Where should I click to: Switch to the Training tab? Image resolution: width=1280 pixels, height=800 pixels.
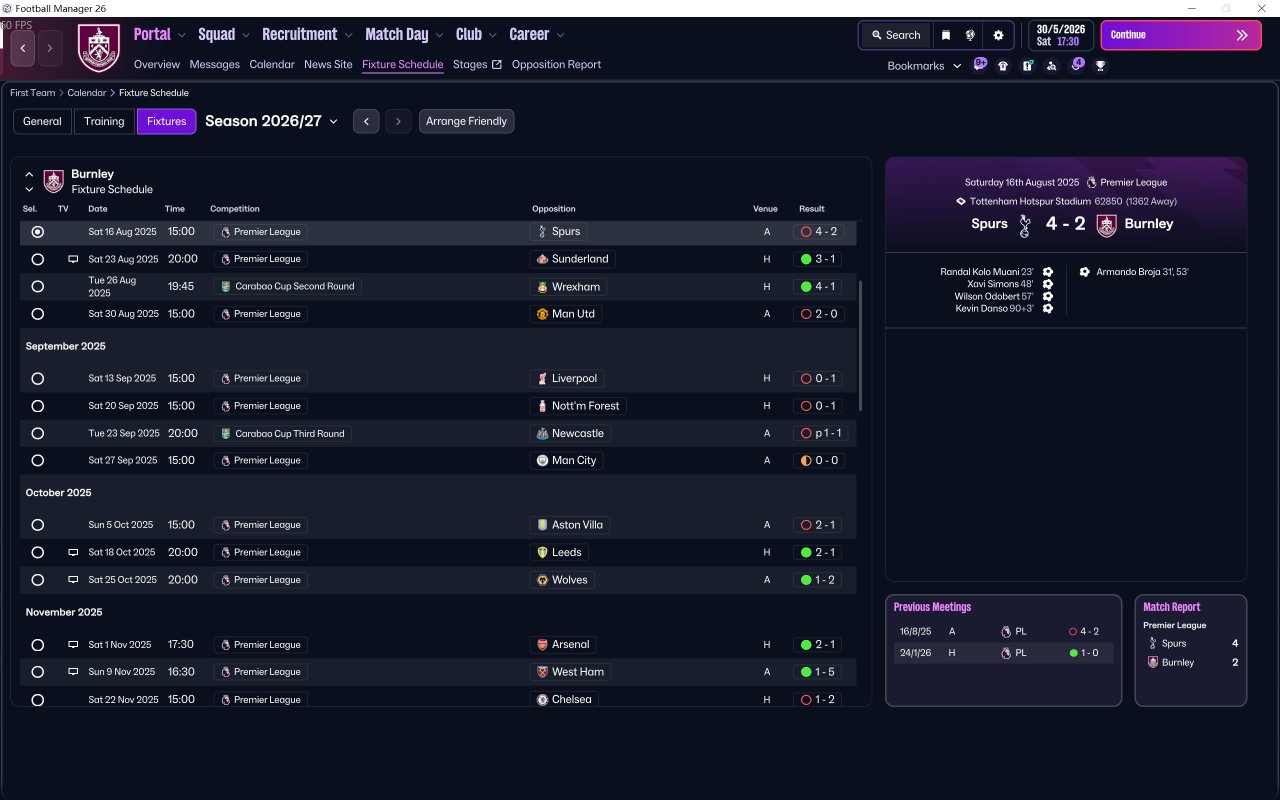[104, 121]
